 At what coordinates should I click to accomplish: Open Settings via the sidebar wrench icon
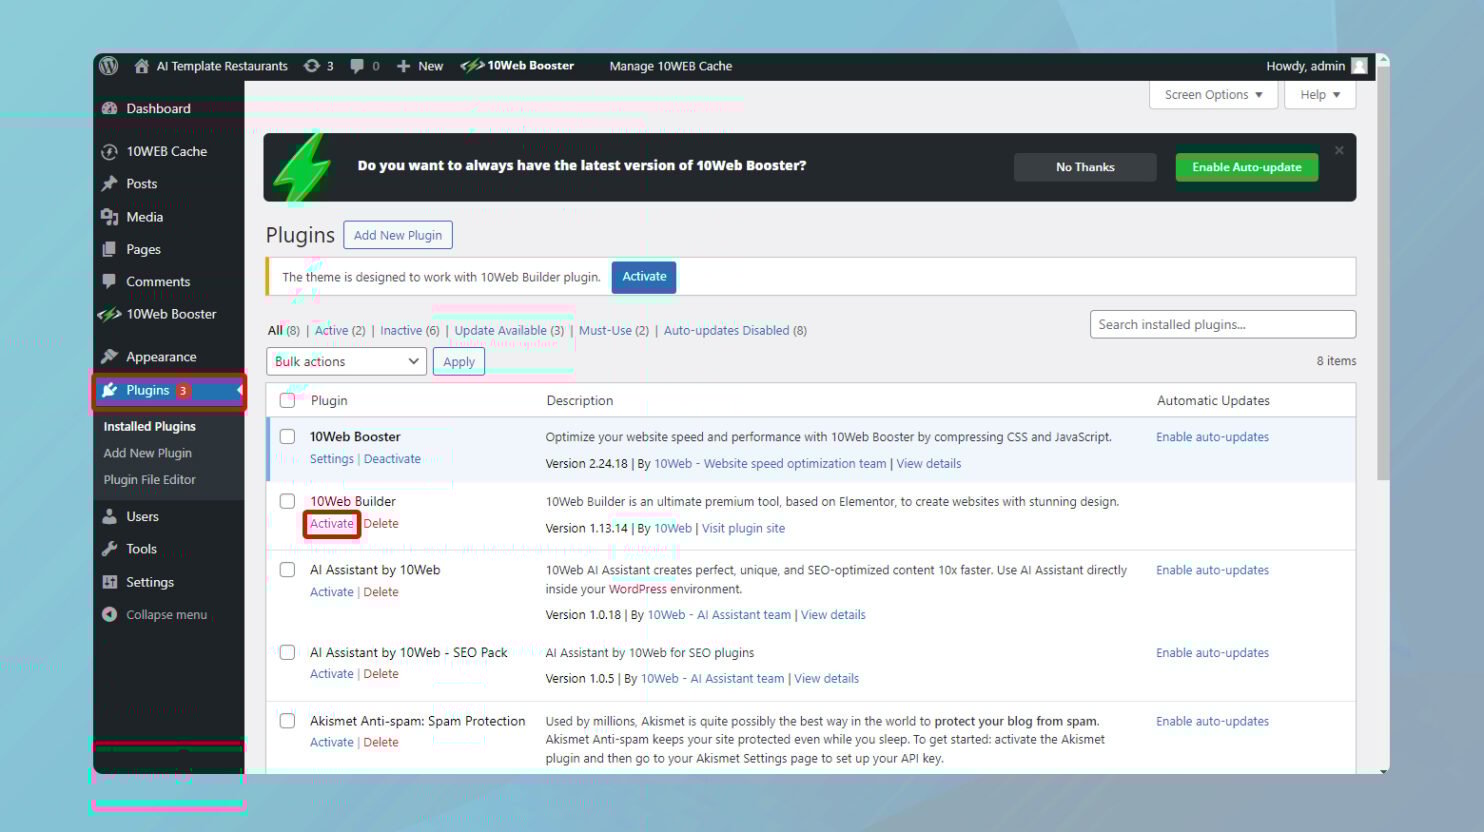pos(110,582)
